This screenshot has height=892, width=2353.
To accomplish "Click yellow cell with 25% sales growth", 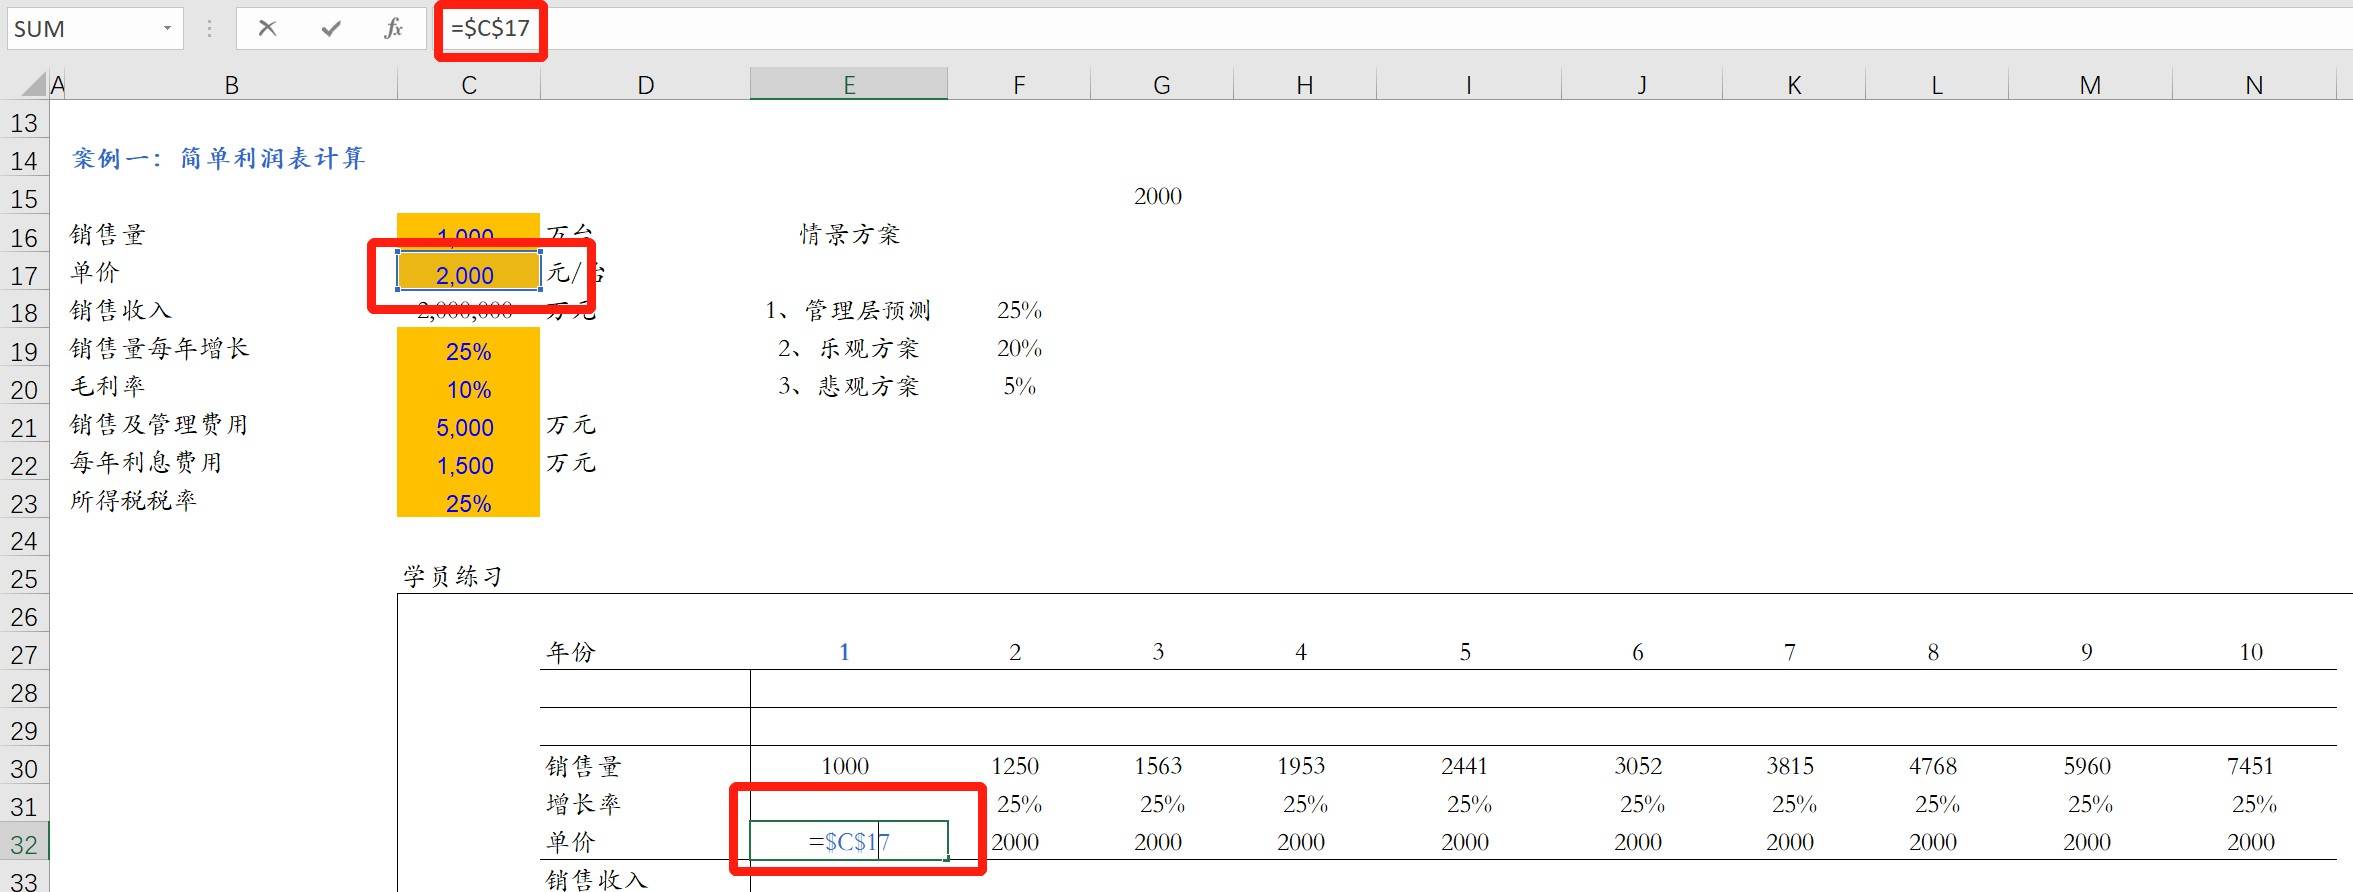I will pos(467,351).
